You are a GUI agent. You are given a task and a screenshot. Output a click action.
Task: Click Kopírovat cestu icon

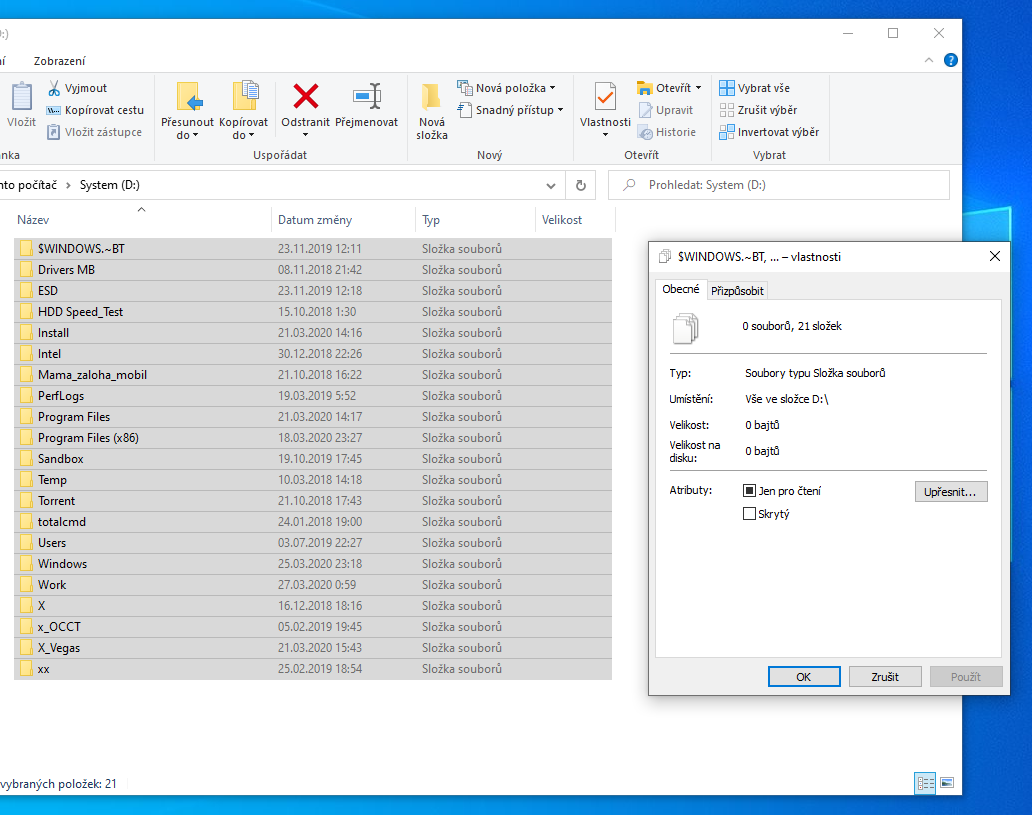tap(54, 110)
